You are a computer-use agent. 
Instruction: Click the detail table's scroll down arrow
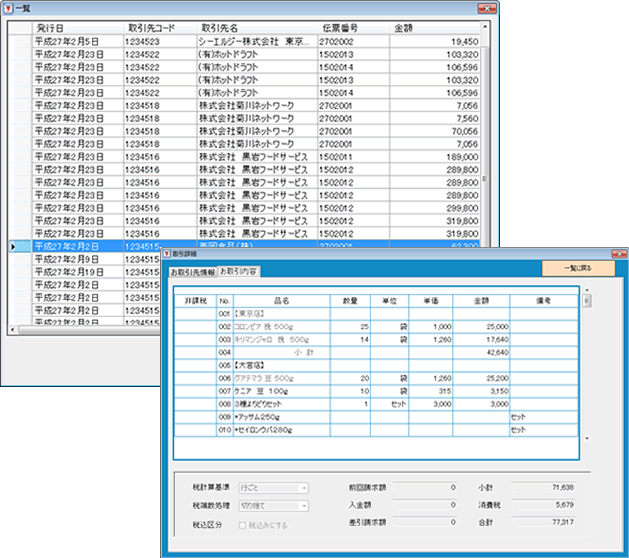click(x=587, y=438)
